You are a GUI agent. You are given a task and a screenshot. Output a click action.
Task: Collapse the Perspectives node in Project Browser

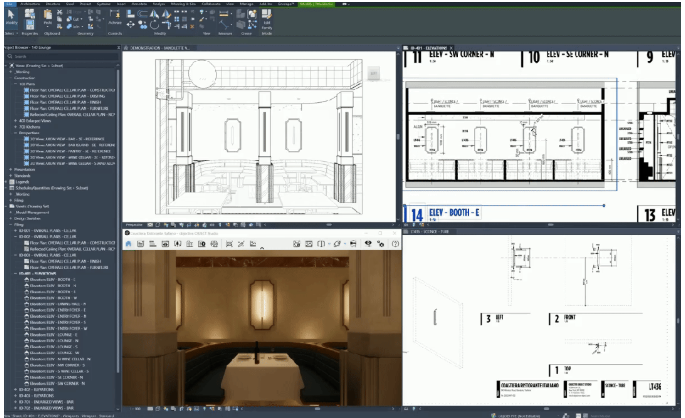point(16,133)
